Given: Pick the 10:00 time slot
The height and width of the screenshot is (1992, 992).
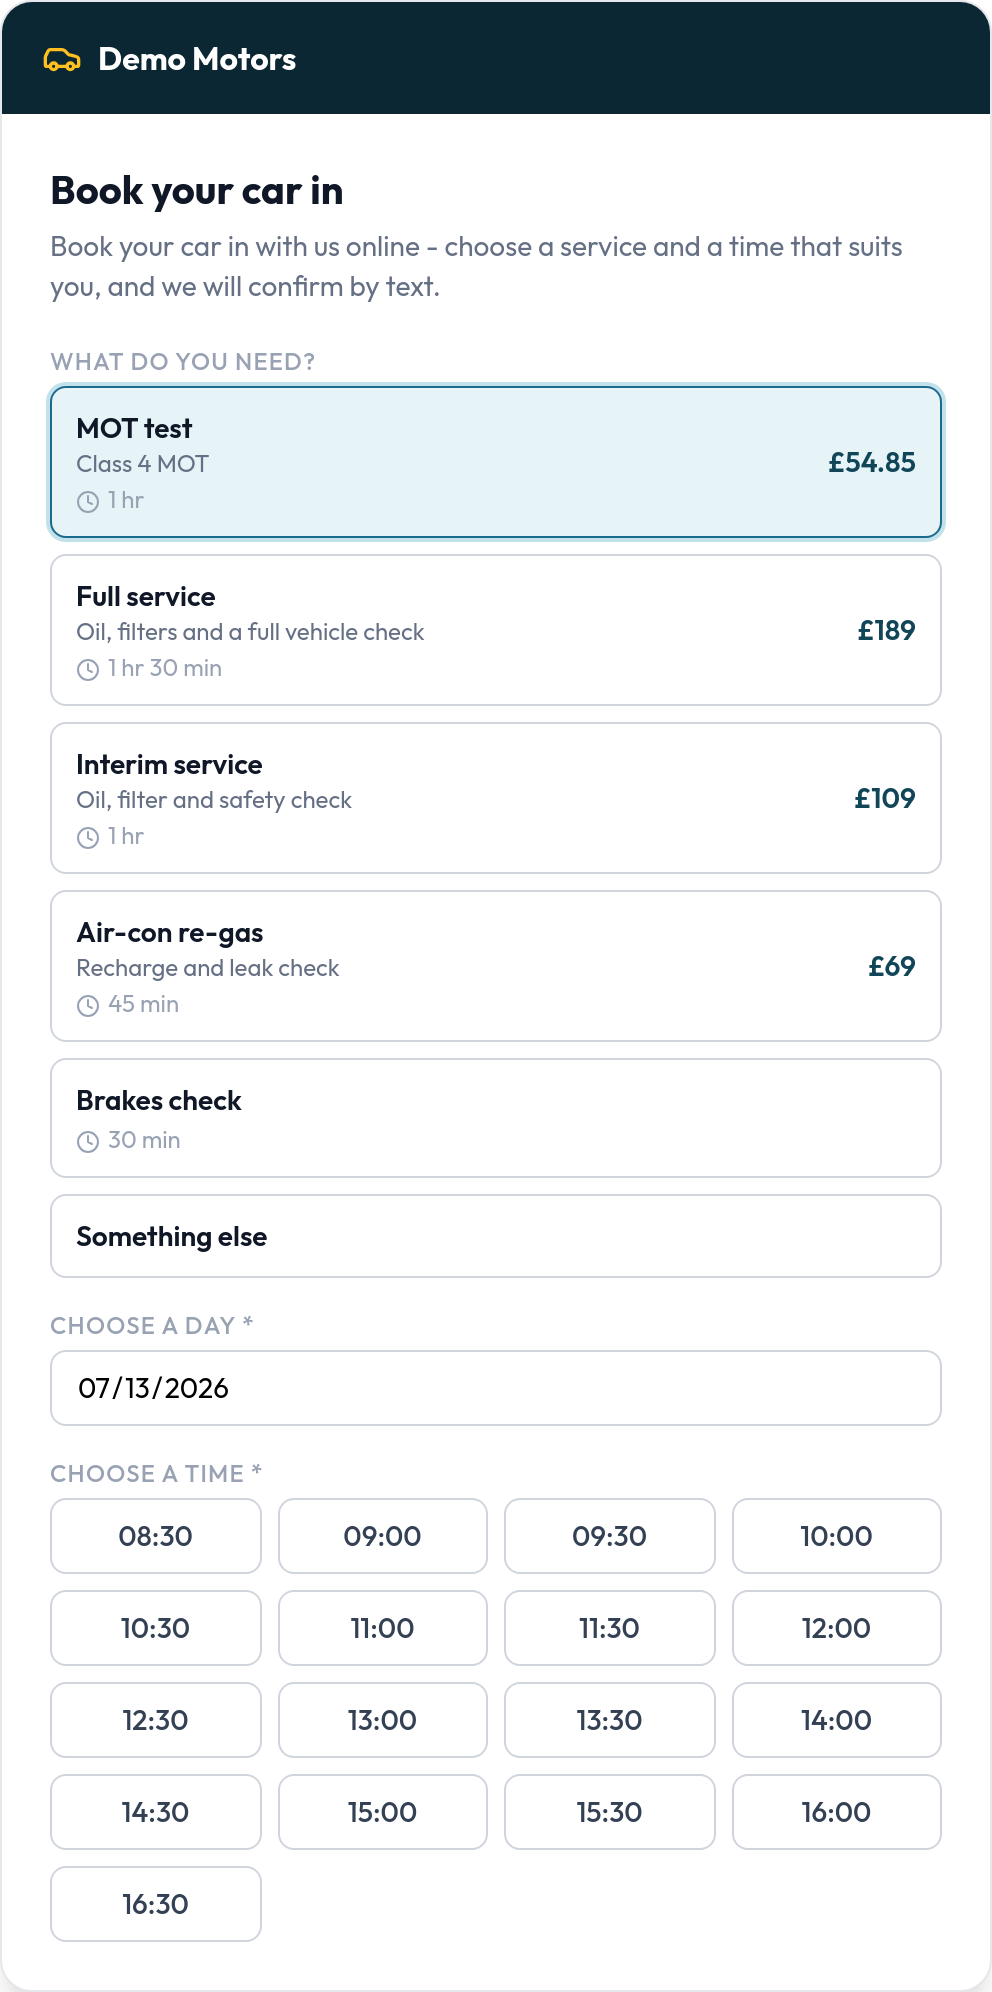Looking at the screenshot, I should pos(837,1536).
